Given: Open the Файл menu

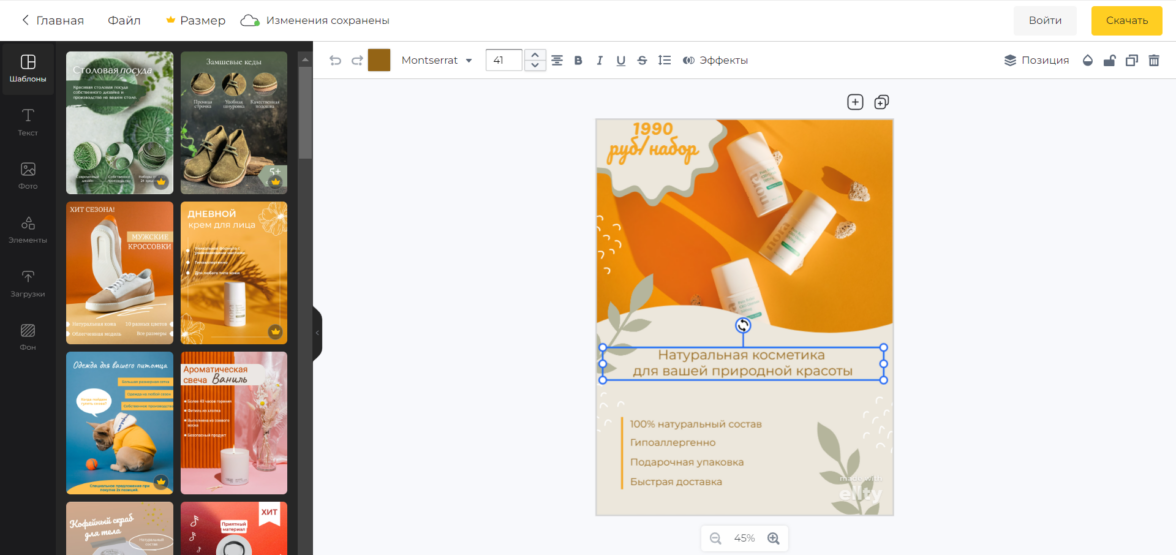Looking at the screenshot, I should click(124, 20).
